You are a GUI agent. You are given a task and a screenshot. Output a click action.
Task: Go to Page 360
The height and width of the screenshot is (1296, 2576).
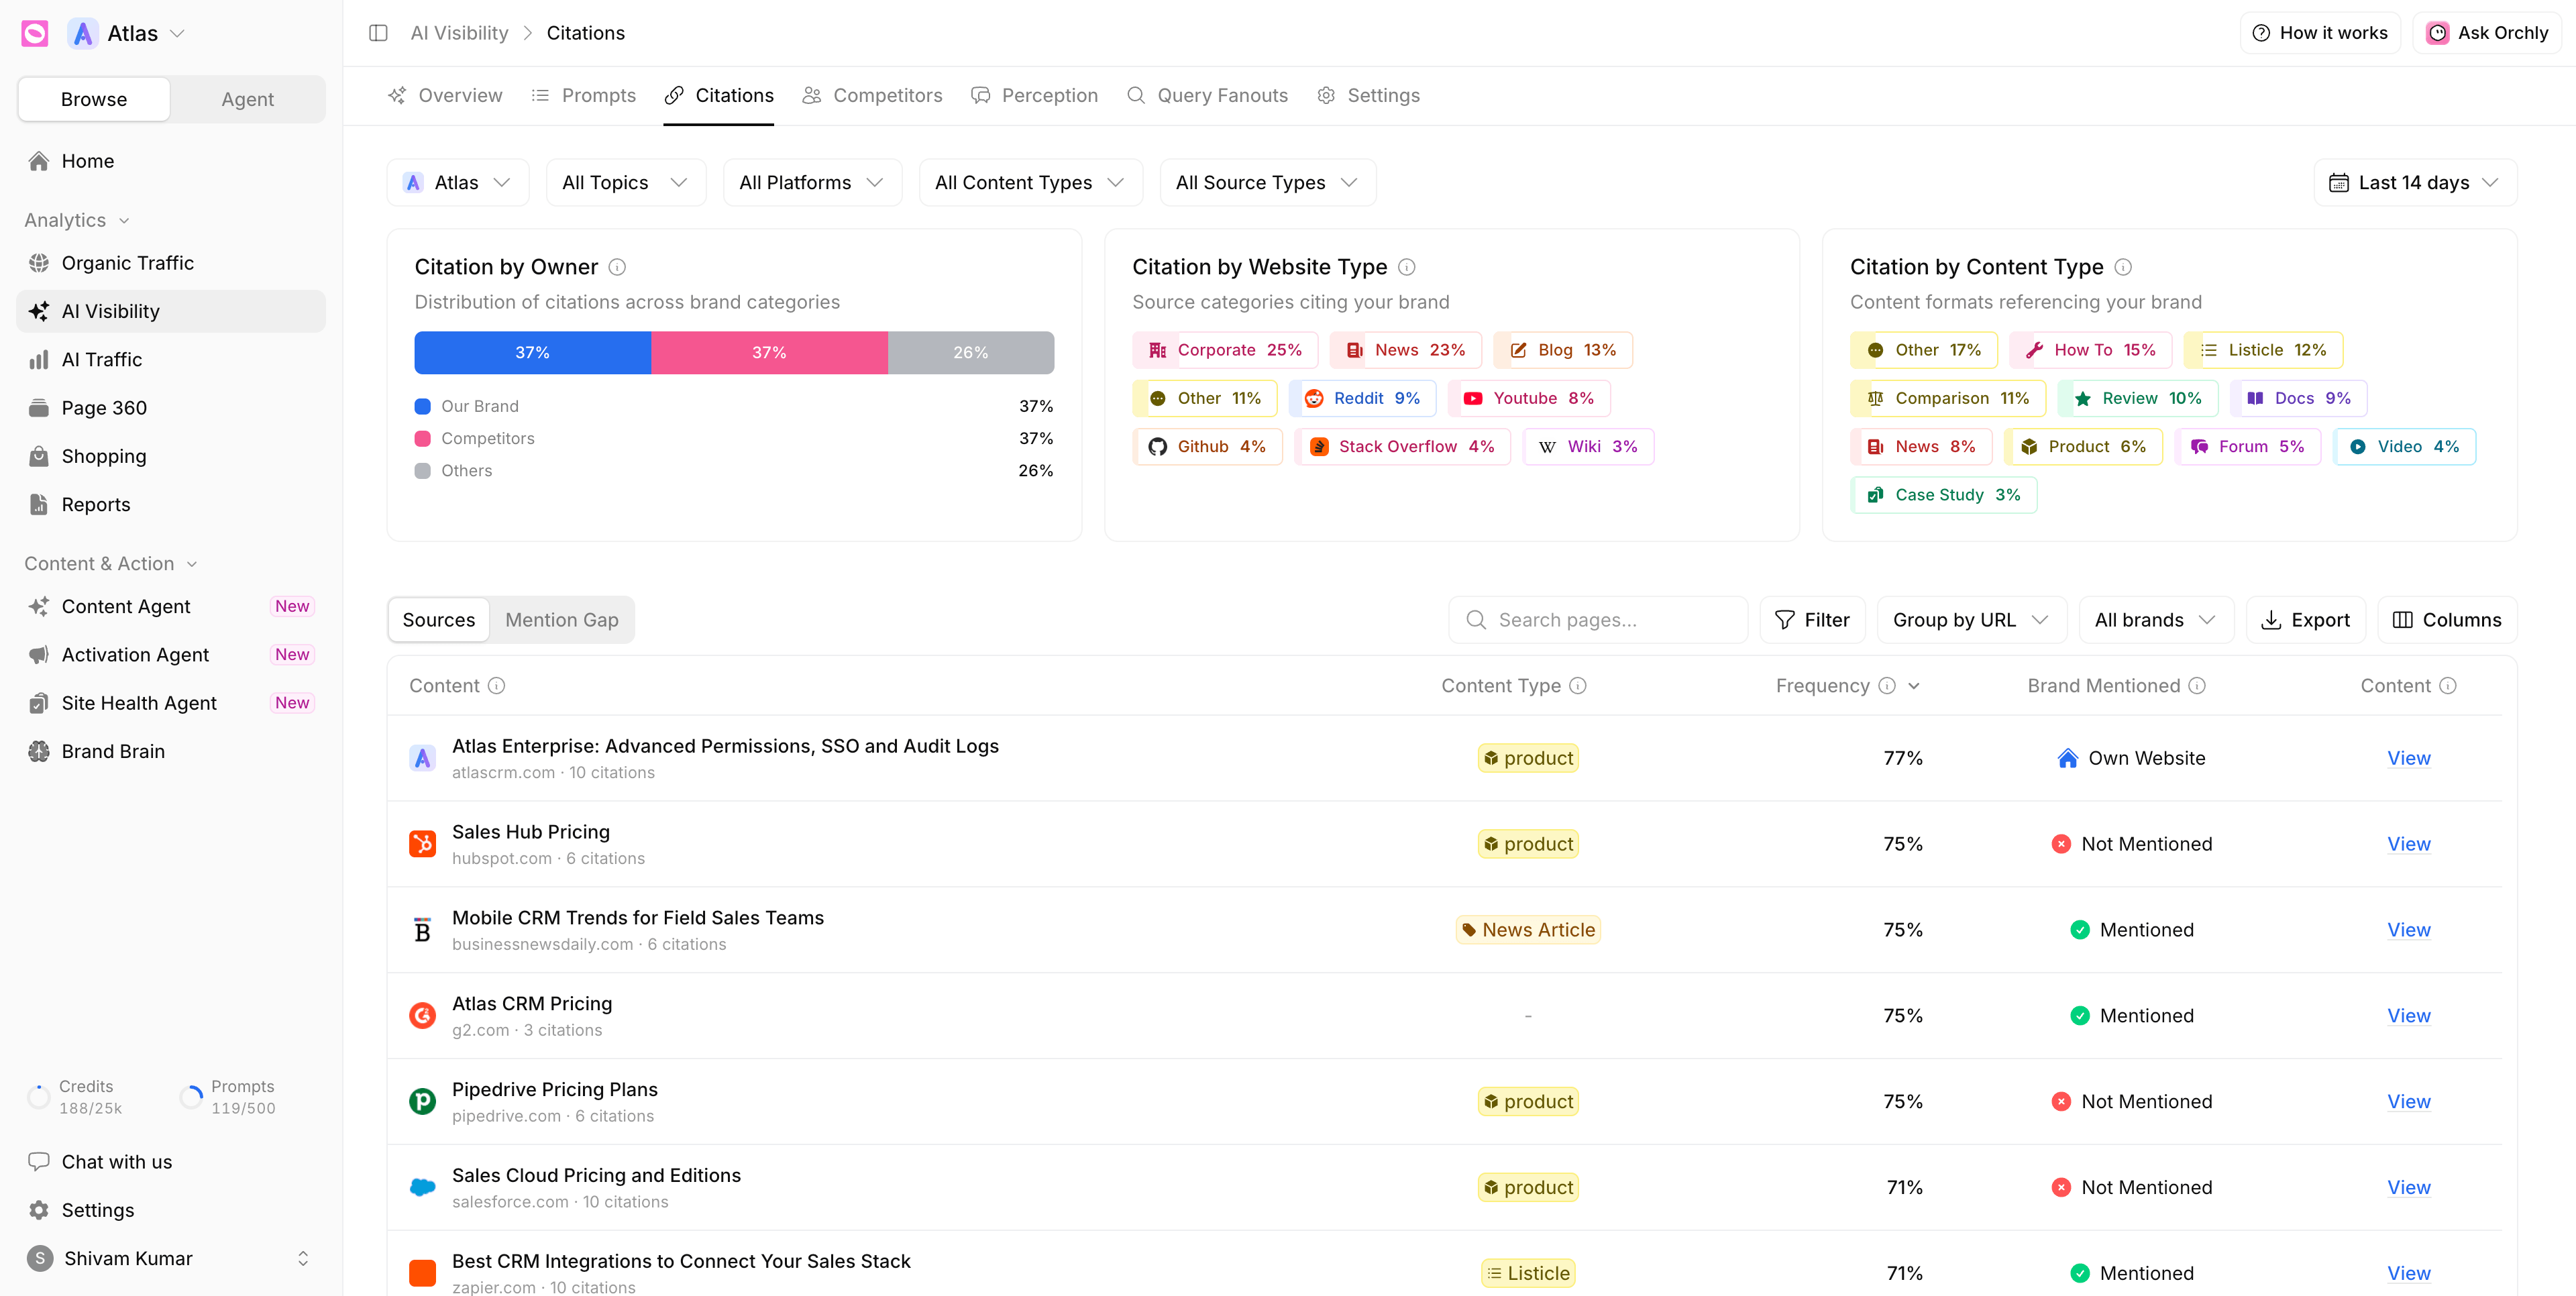(171, 408)
